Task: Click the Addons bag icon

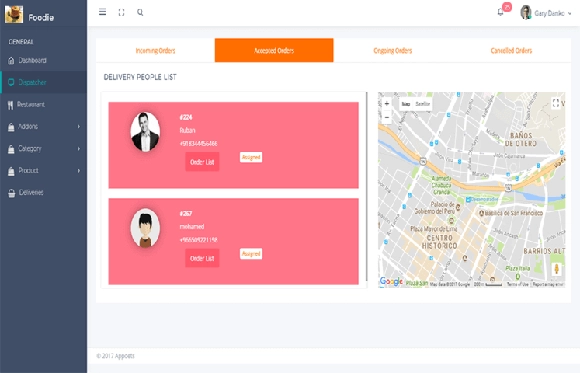Action: [11, 127]
